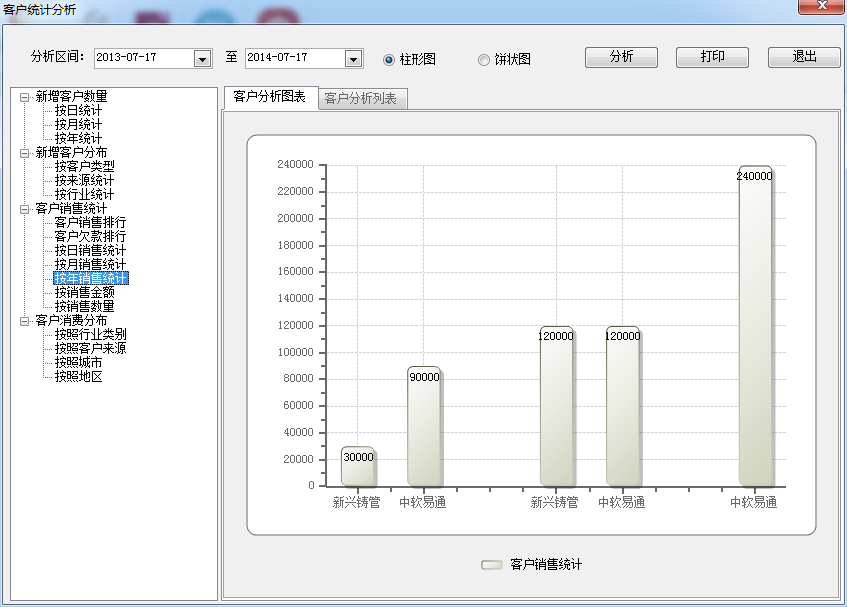847x607 pixels.
Task: Click the 90000 bar in the chart
Action: point(424,427)
